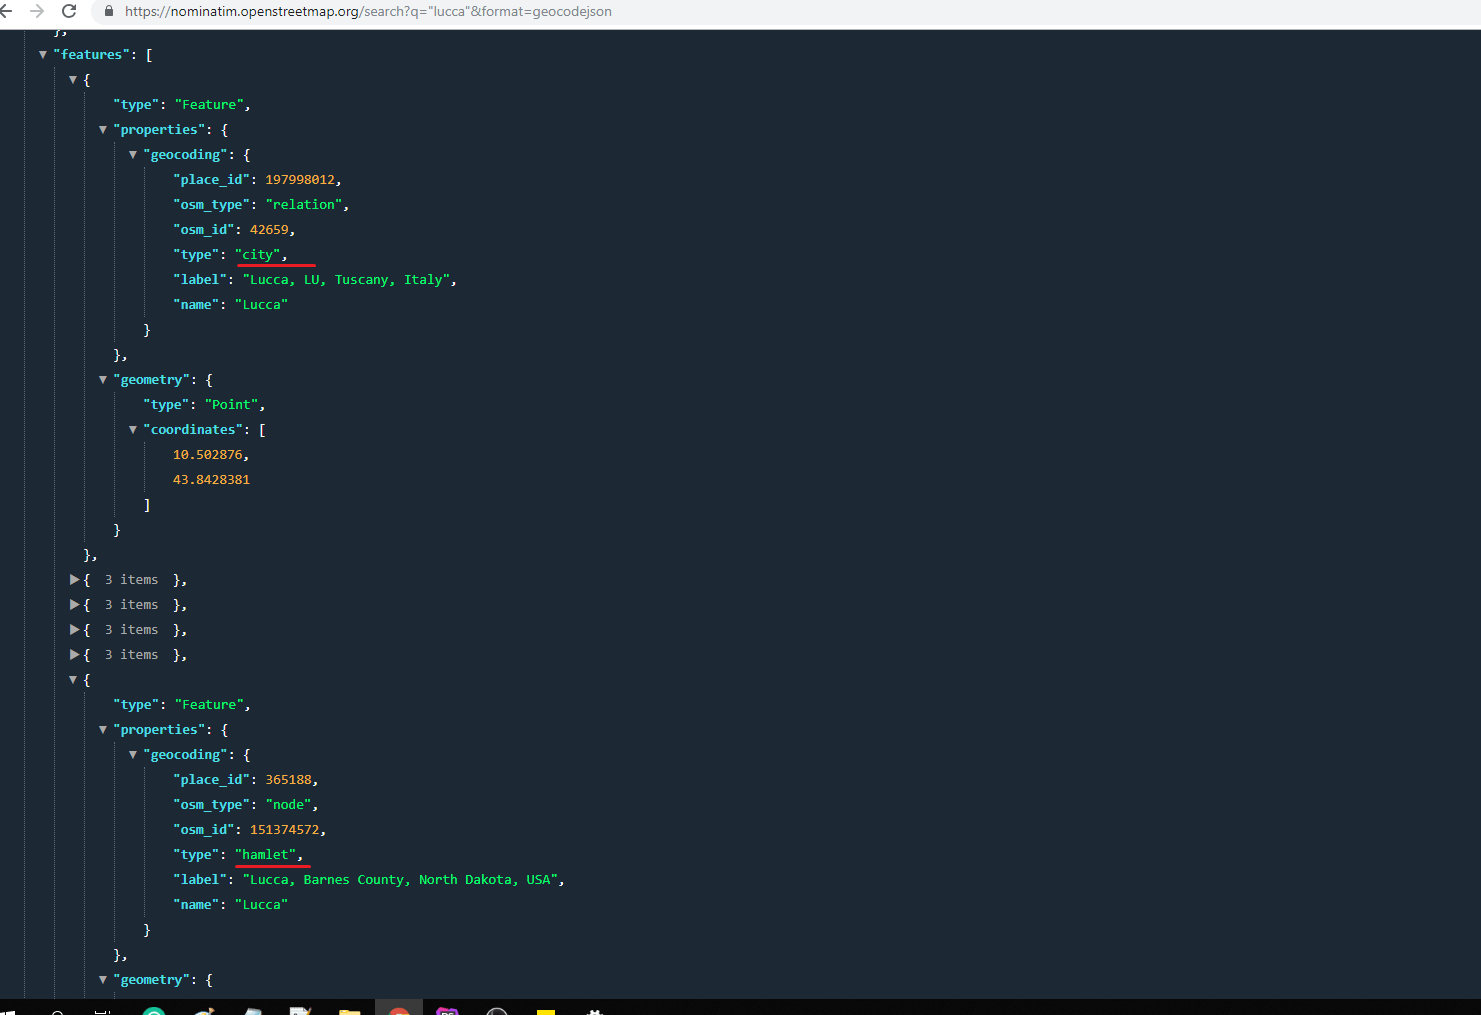This screenshot has height=1015, width=1481.
Task: Collapse the "features" array
Action: click(x=43, y=55)
